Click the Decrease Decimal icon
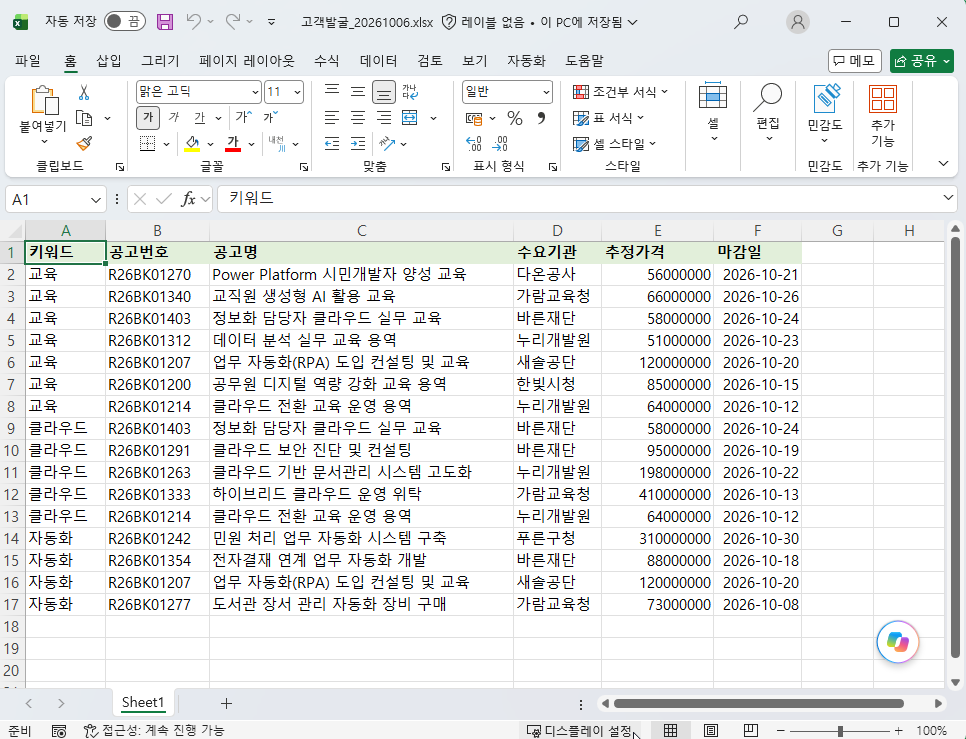Image resolution: width=966 pixels, height=739 pixels. [500, 143]
